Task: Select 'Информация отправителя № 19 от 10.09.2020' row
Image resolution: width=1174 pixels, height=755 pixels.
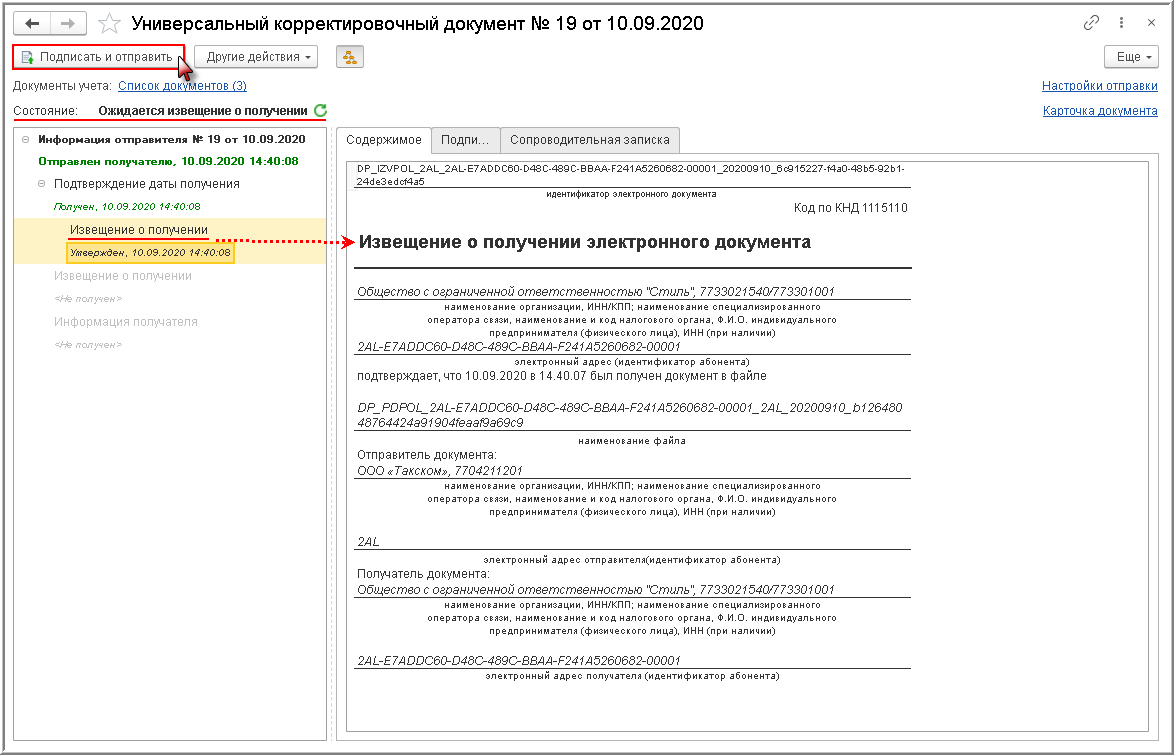Action: 171,139
